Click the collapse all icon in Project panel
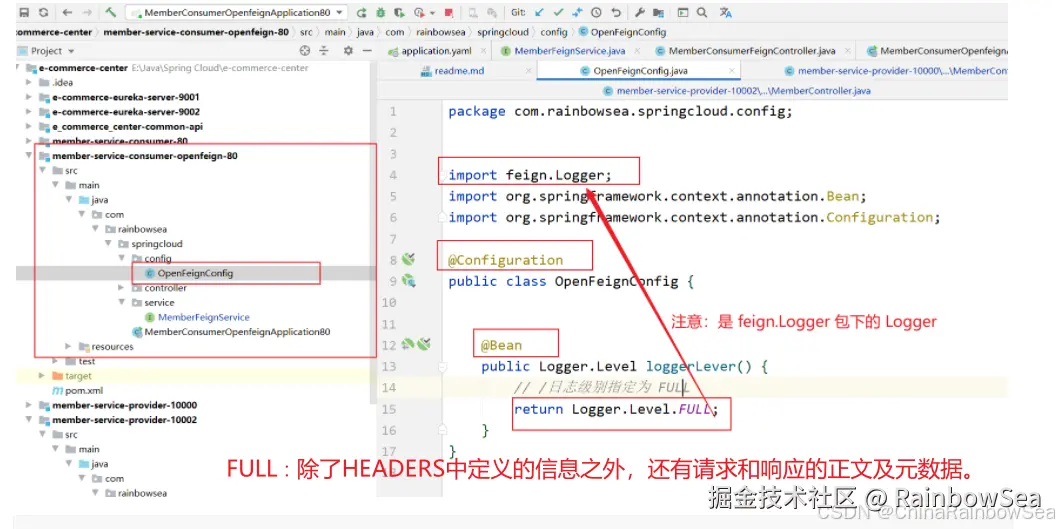Screen dimensions: 1059x529 point(324,51)
